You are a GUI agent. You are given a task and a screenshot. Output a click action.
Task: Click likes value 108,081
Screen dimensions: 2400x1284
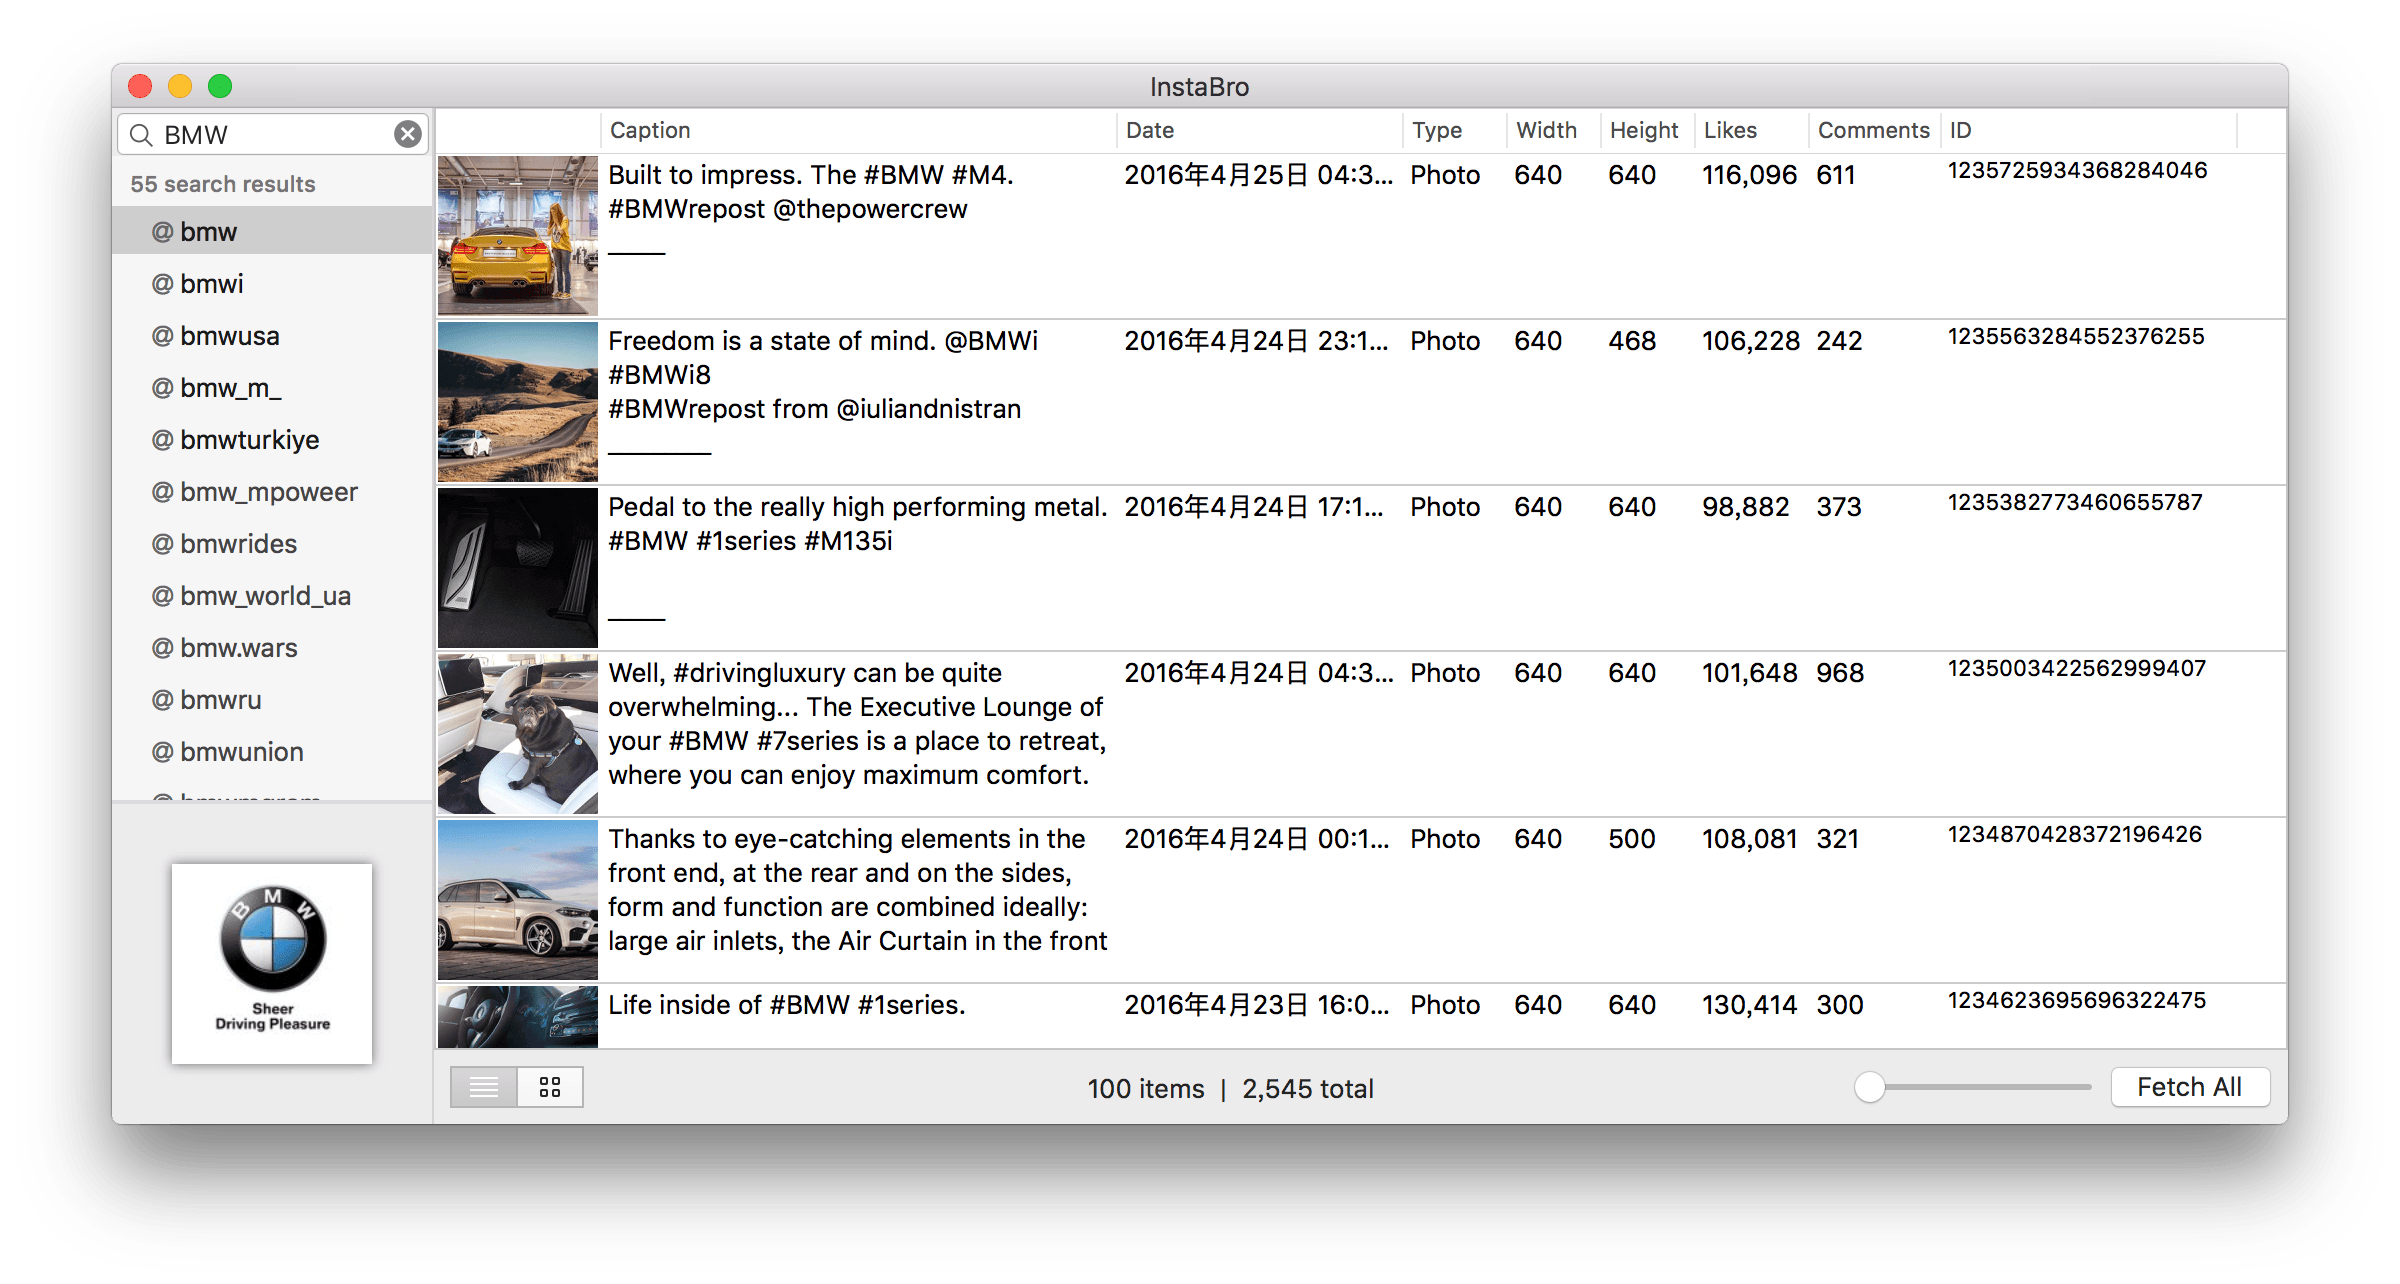[1750, 839]
